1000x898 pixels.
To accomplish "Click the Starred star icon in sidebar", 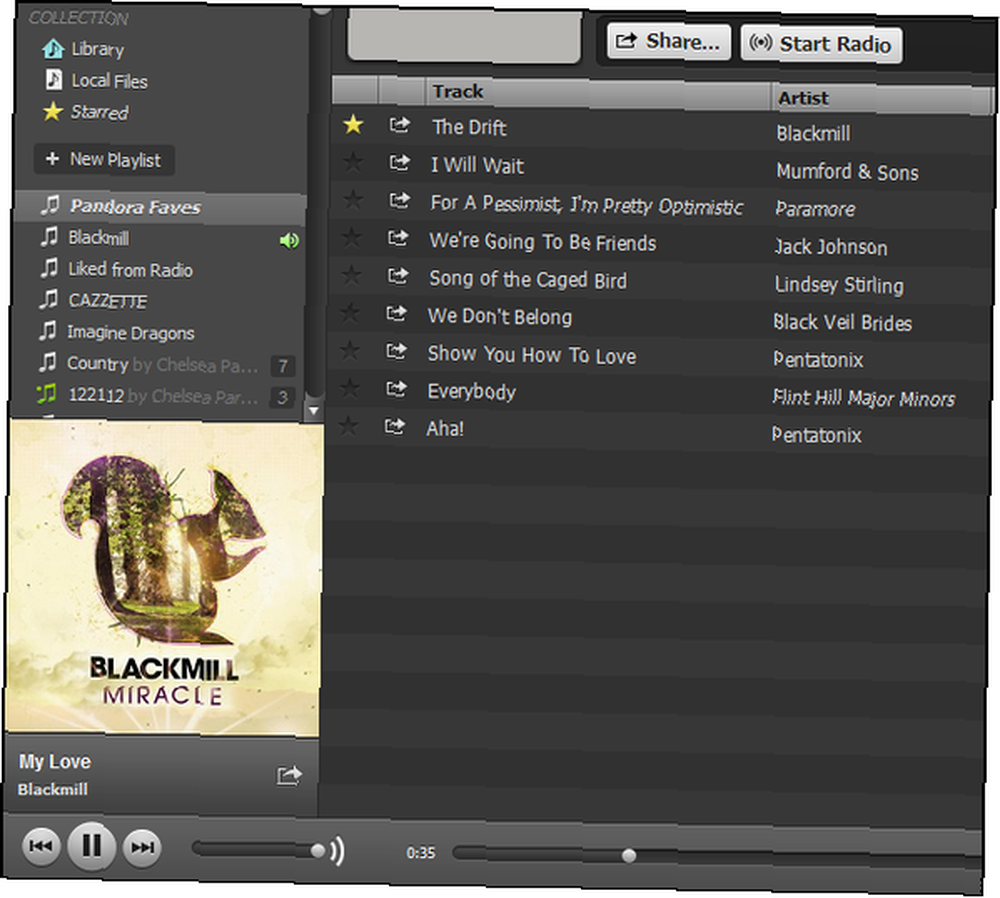I will 52,111.
